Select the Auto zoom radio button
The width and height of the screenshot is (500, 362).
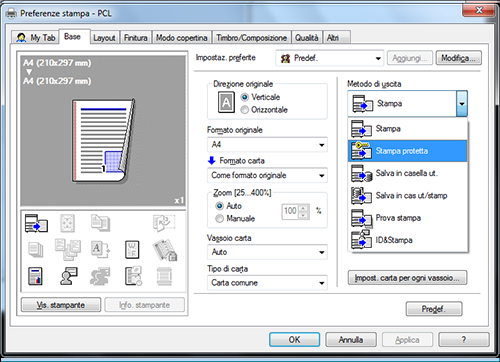219,206
